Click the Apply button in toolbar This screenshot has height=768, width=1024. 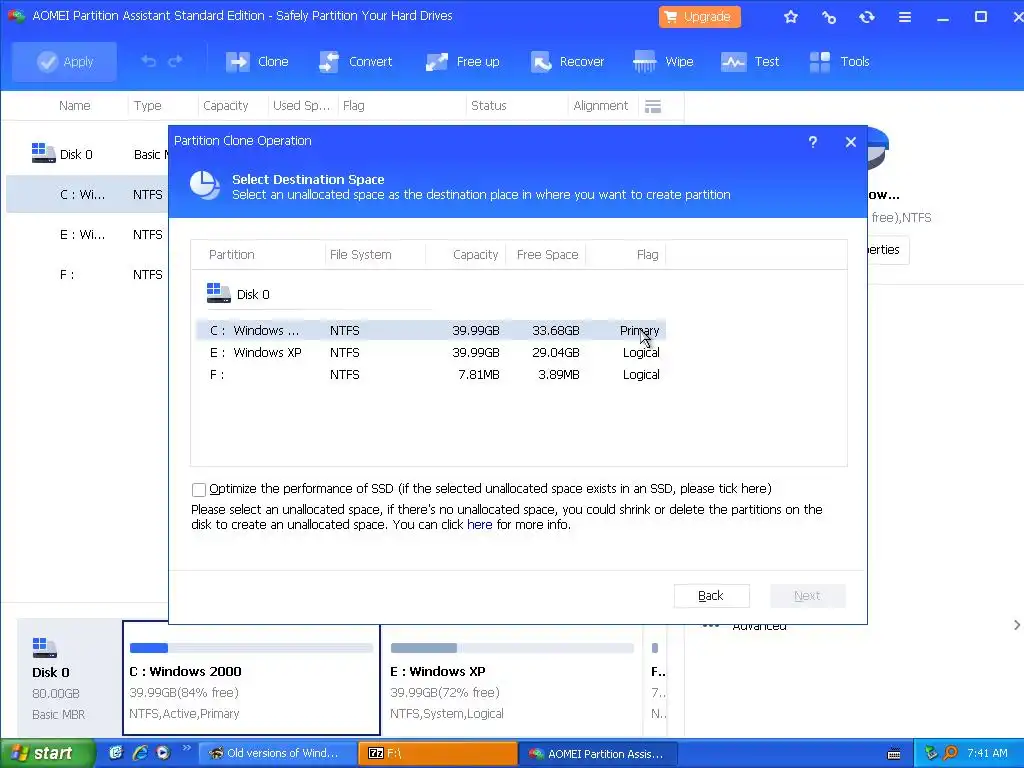tap(64, 61)
